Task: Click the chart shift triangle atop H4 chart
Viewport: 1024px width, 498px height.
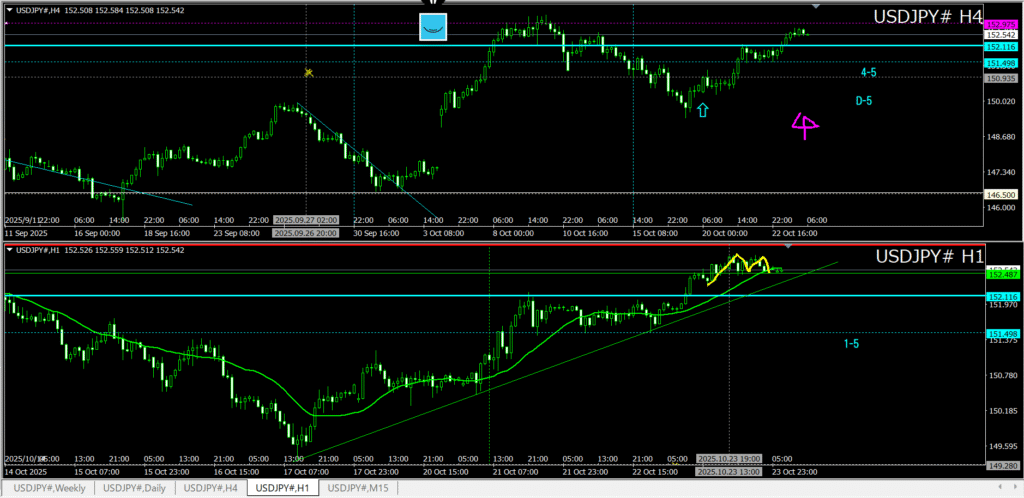Action: coord(817,6)
